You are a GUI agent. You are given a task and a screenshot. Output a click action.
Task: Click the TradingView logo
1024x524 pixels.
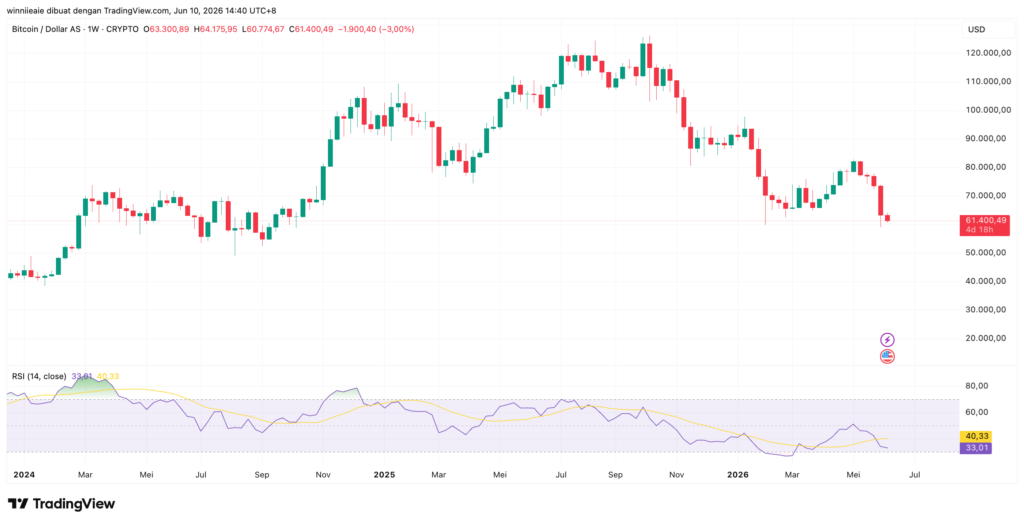61,504
